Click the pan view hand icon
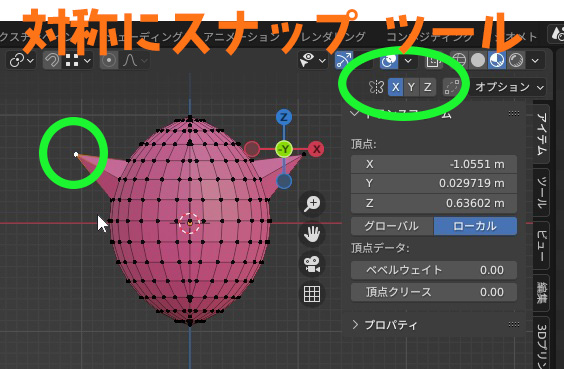Image resolution: width=564 pixels, height=369 pixels. tap(312, 234)
